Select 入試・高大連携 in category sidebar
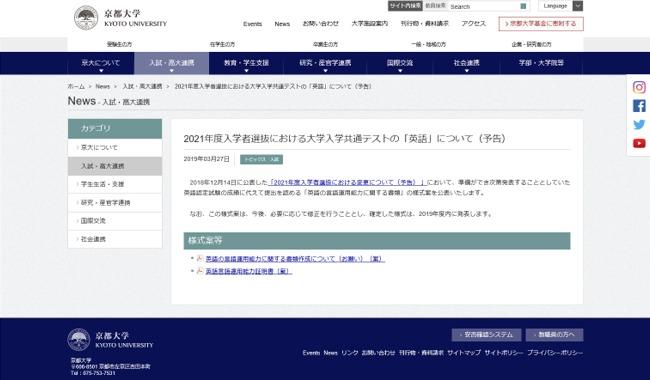This screenshot has height=380, width=650. (115, 166)
